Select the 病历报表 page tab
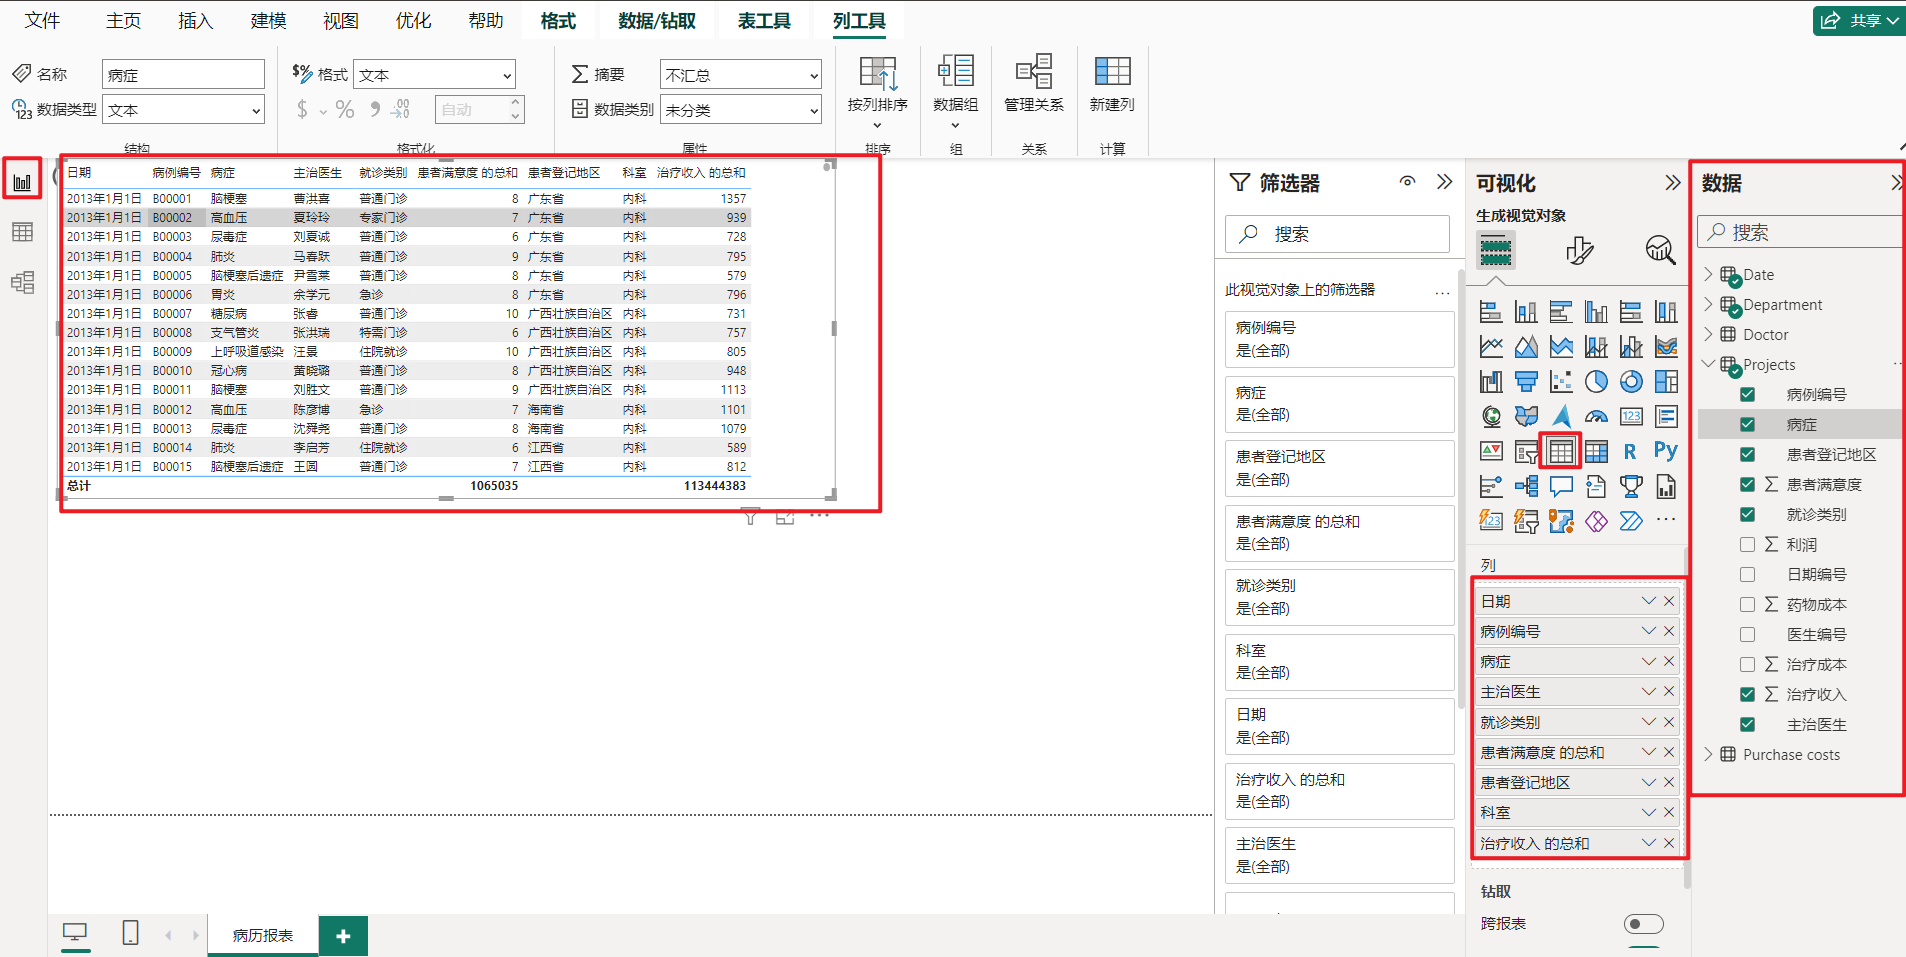 point(263,935)
